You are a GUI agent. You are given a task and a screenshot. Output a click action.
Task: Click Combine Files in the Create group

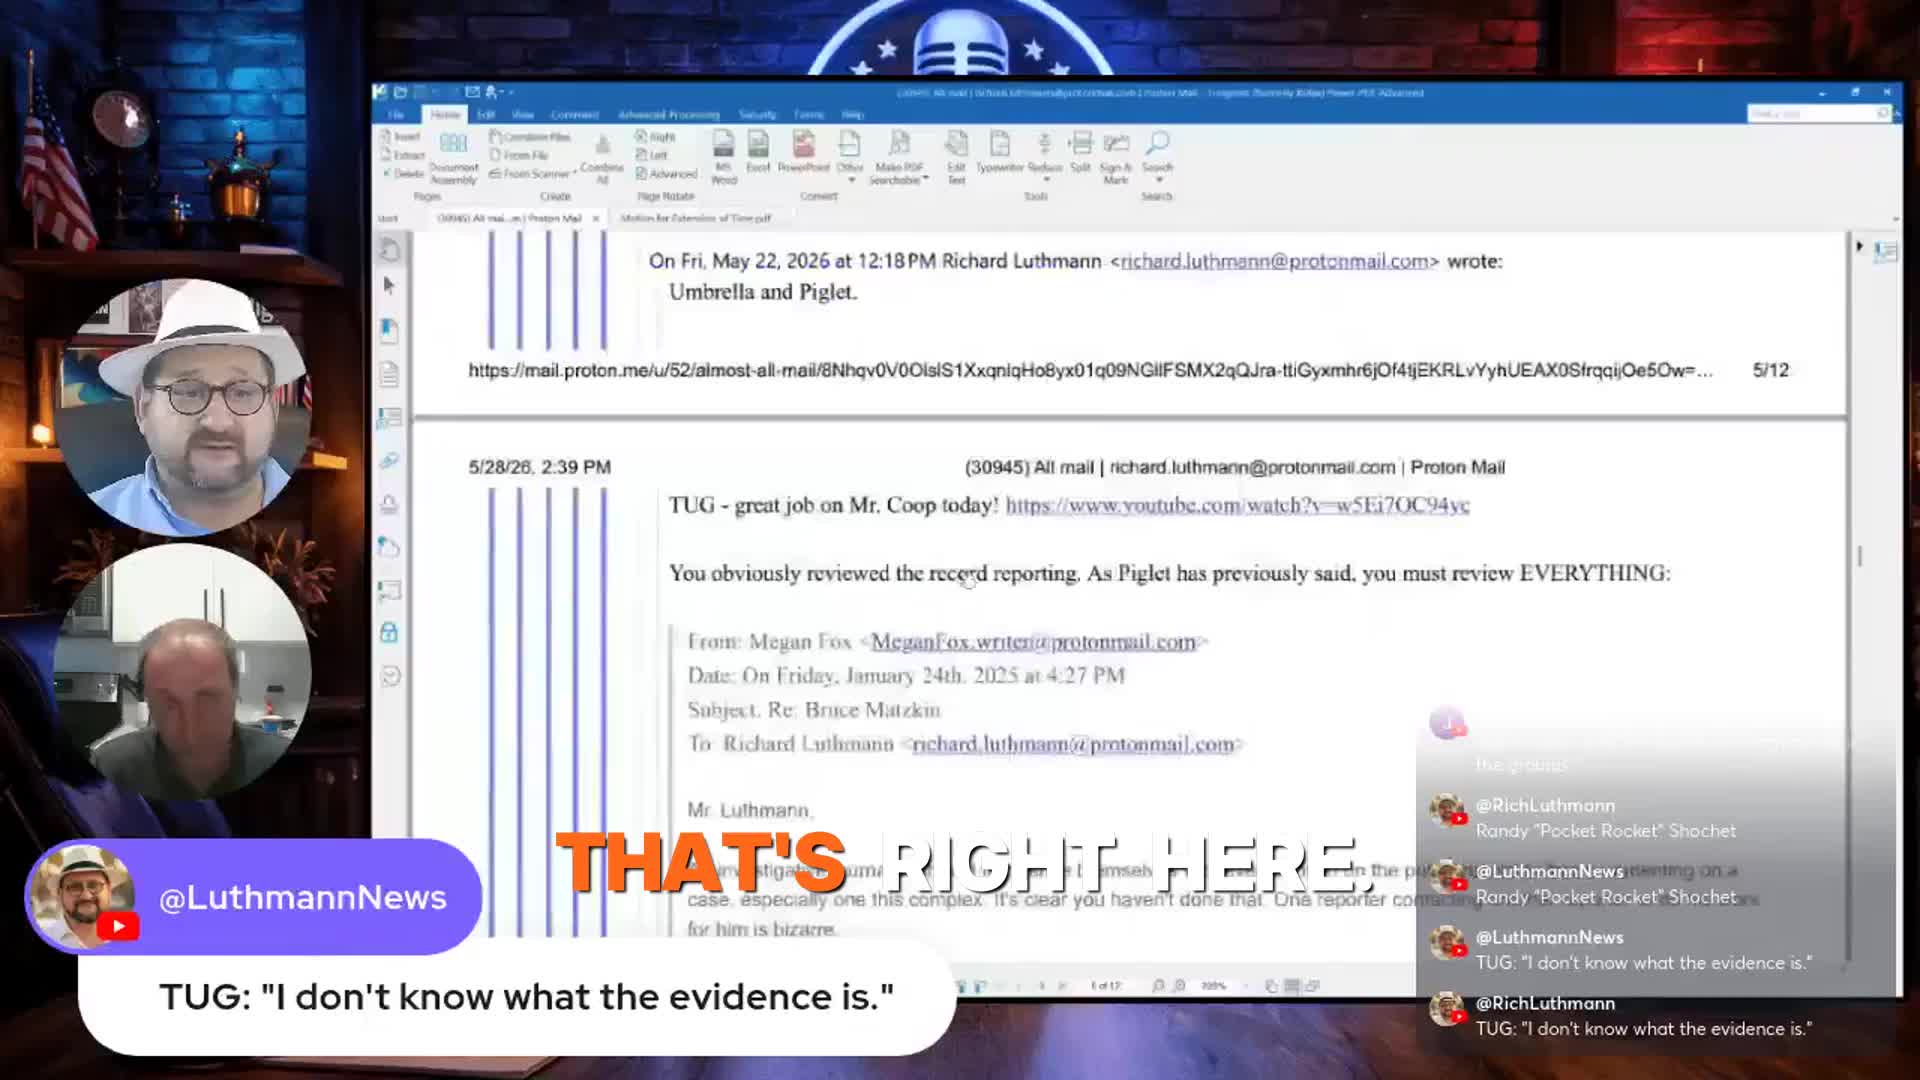point(530,136)
